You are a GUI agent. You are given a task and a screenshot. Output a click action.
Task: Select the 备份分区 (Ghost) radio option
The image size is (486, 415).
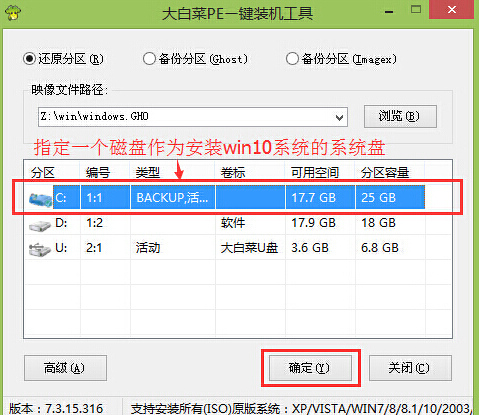click(x=149, y=59)
